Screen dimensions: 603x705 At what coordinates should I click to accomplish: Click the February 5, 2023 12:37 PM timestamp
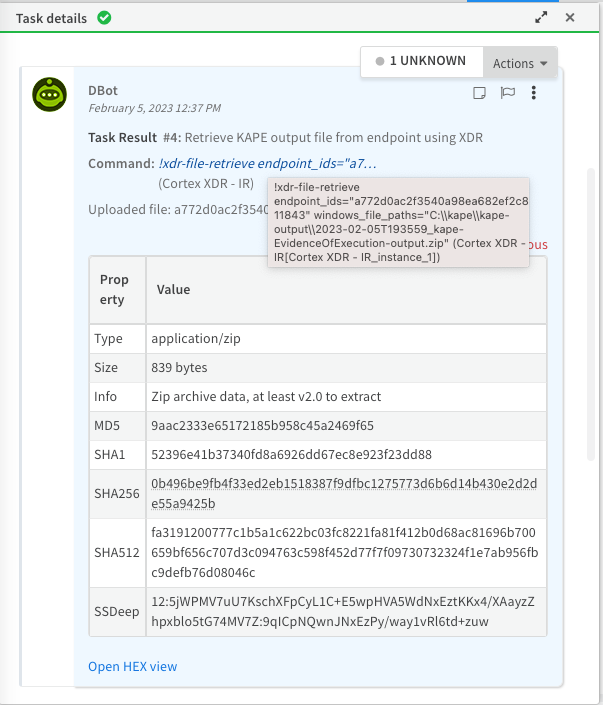point(154,108)
